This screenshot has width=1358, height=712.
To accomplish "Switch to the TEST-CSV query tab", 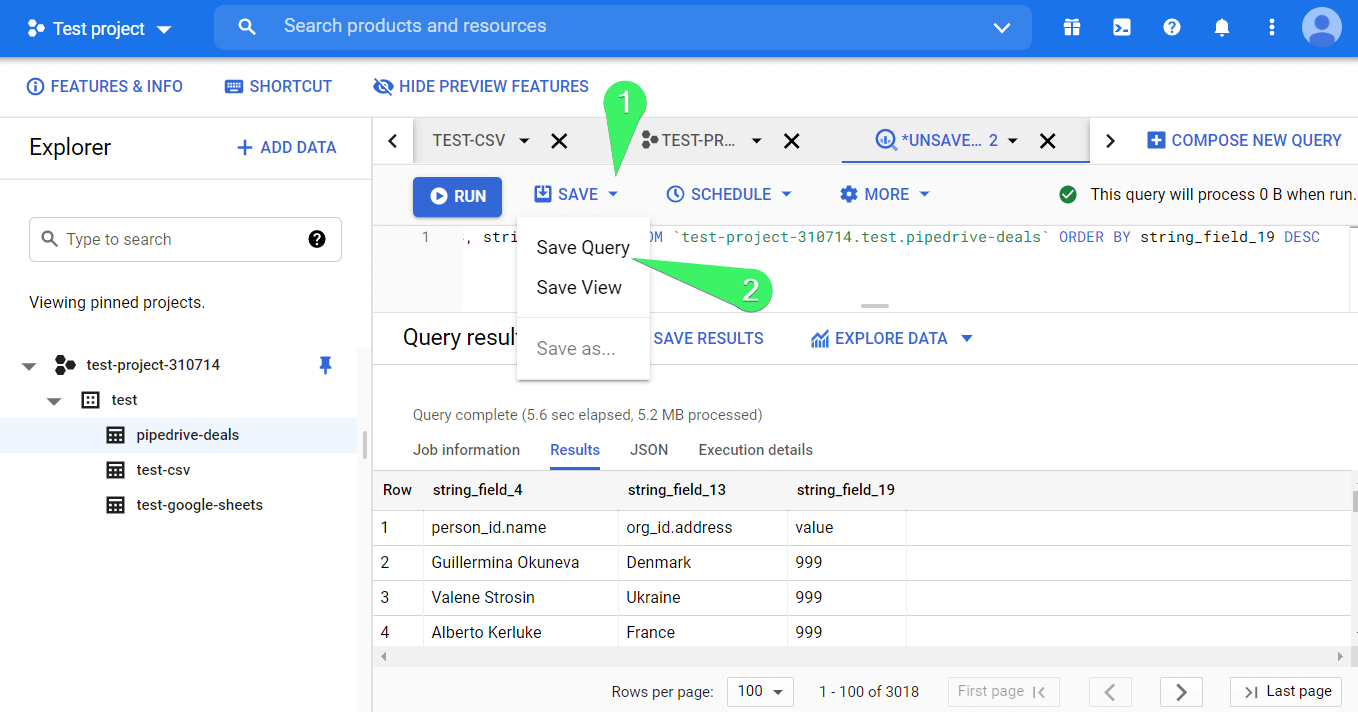I will pyautogui.click(x=469, y=141).
